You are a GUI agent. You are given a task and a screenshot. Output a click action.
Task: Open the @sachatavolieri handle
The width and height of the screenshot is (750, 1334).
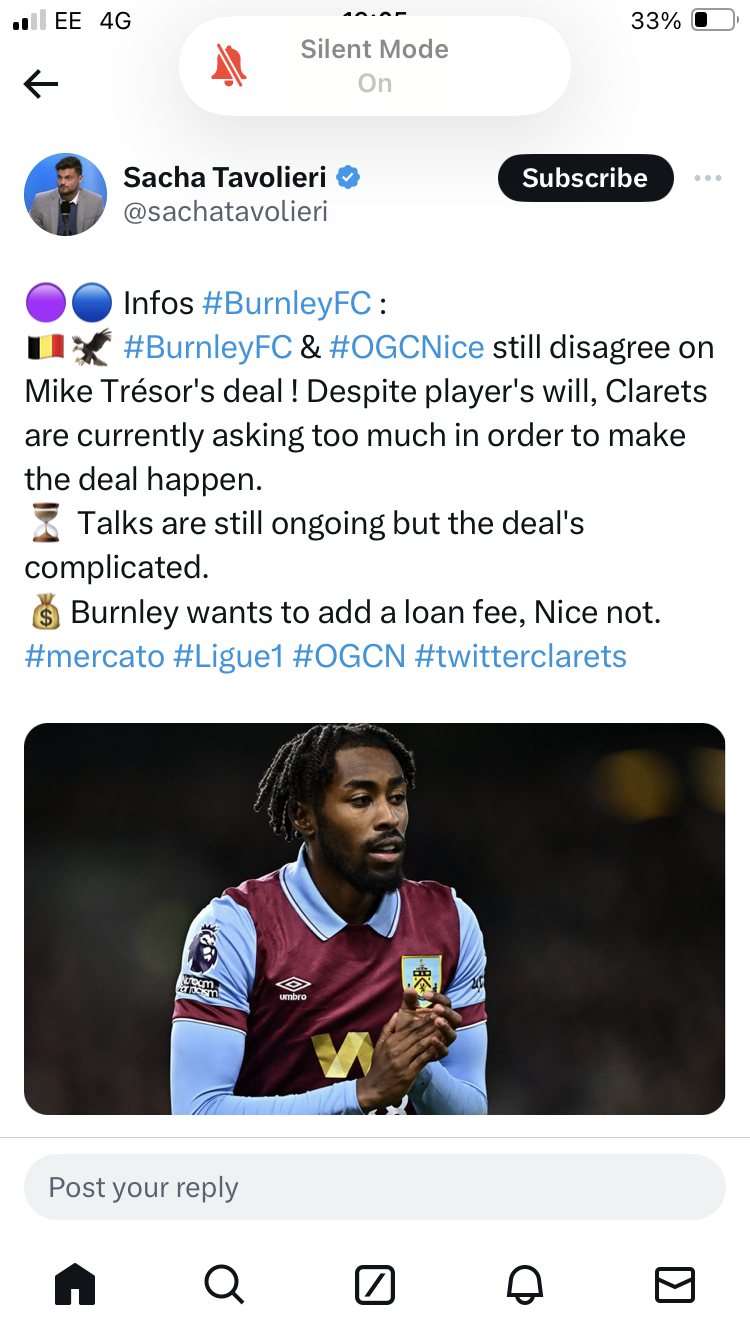[226, 212]
